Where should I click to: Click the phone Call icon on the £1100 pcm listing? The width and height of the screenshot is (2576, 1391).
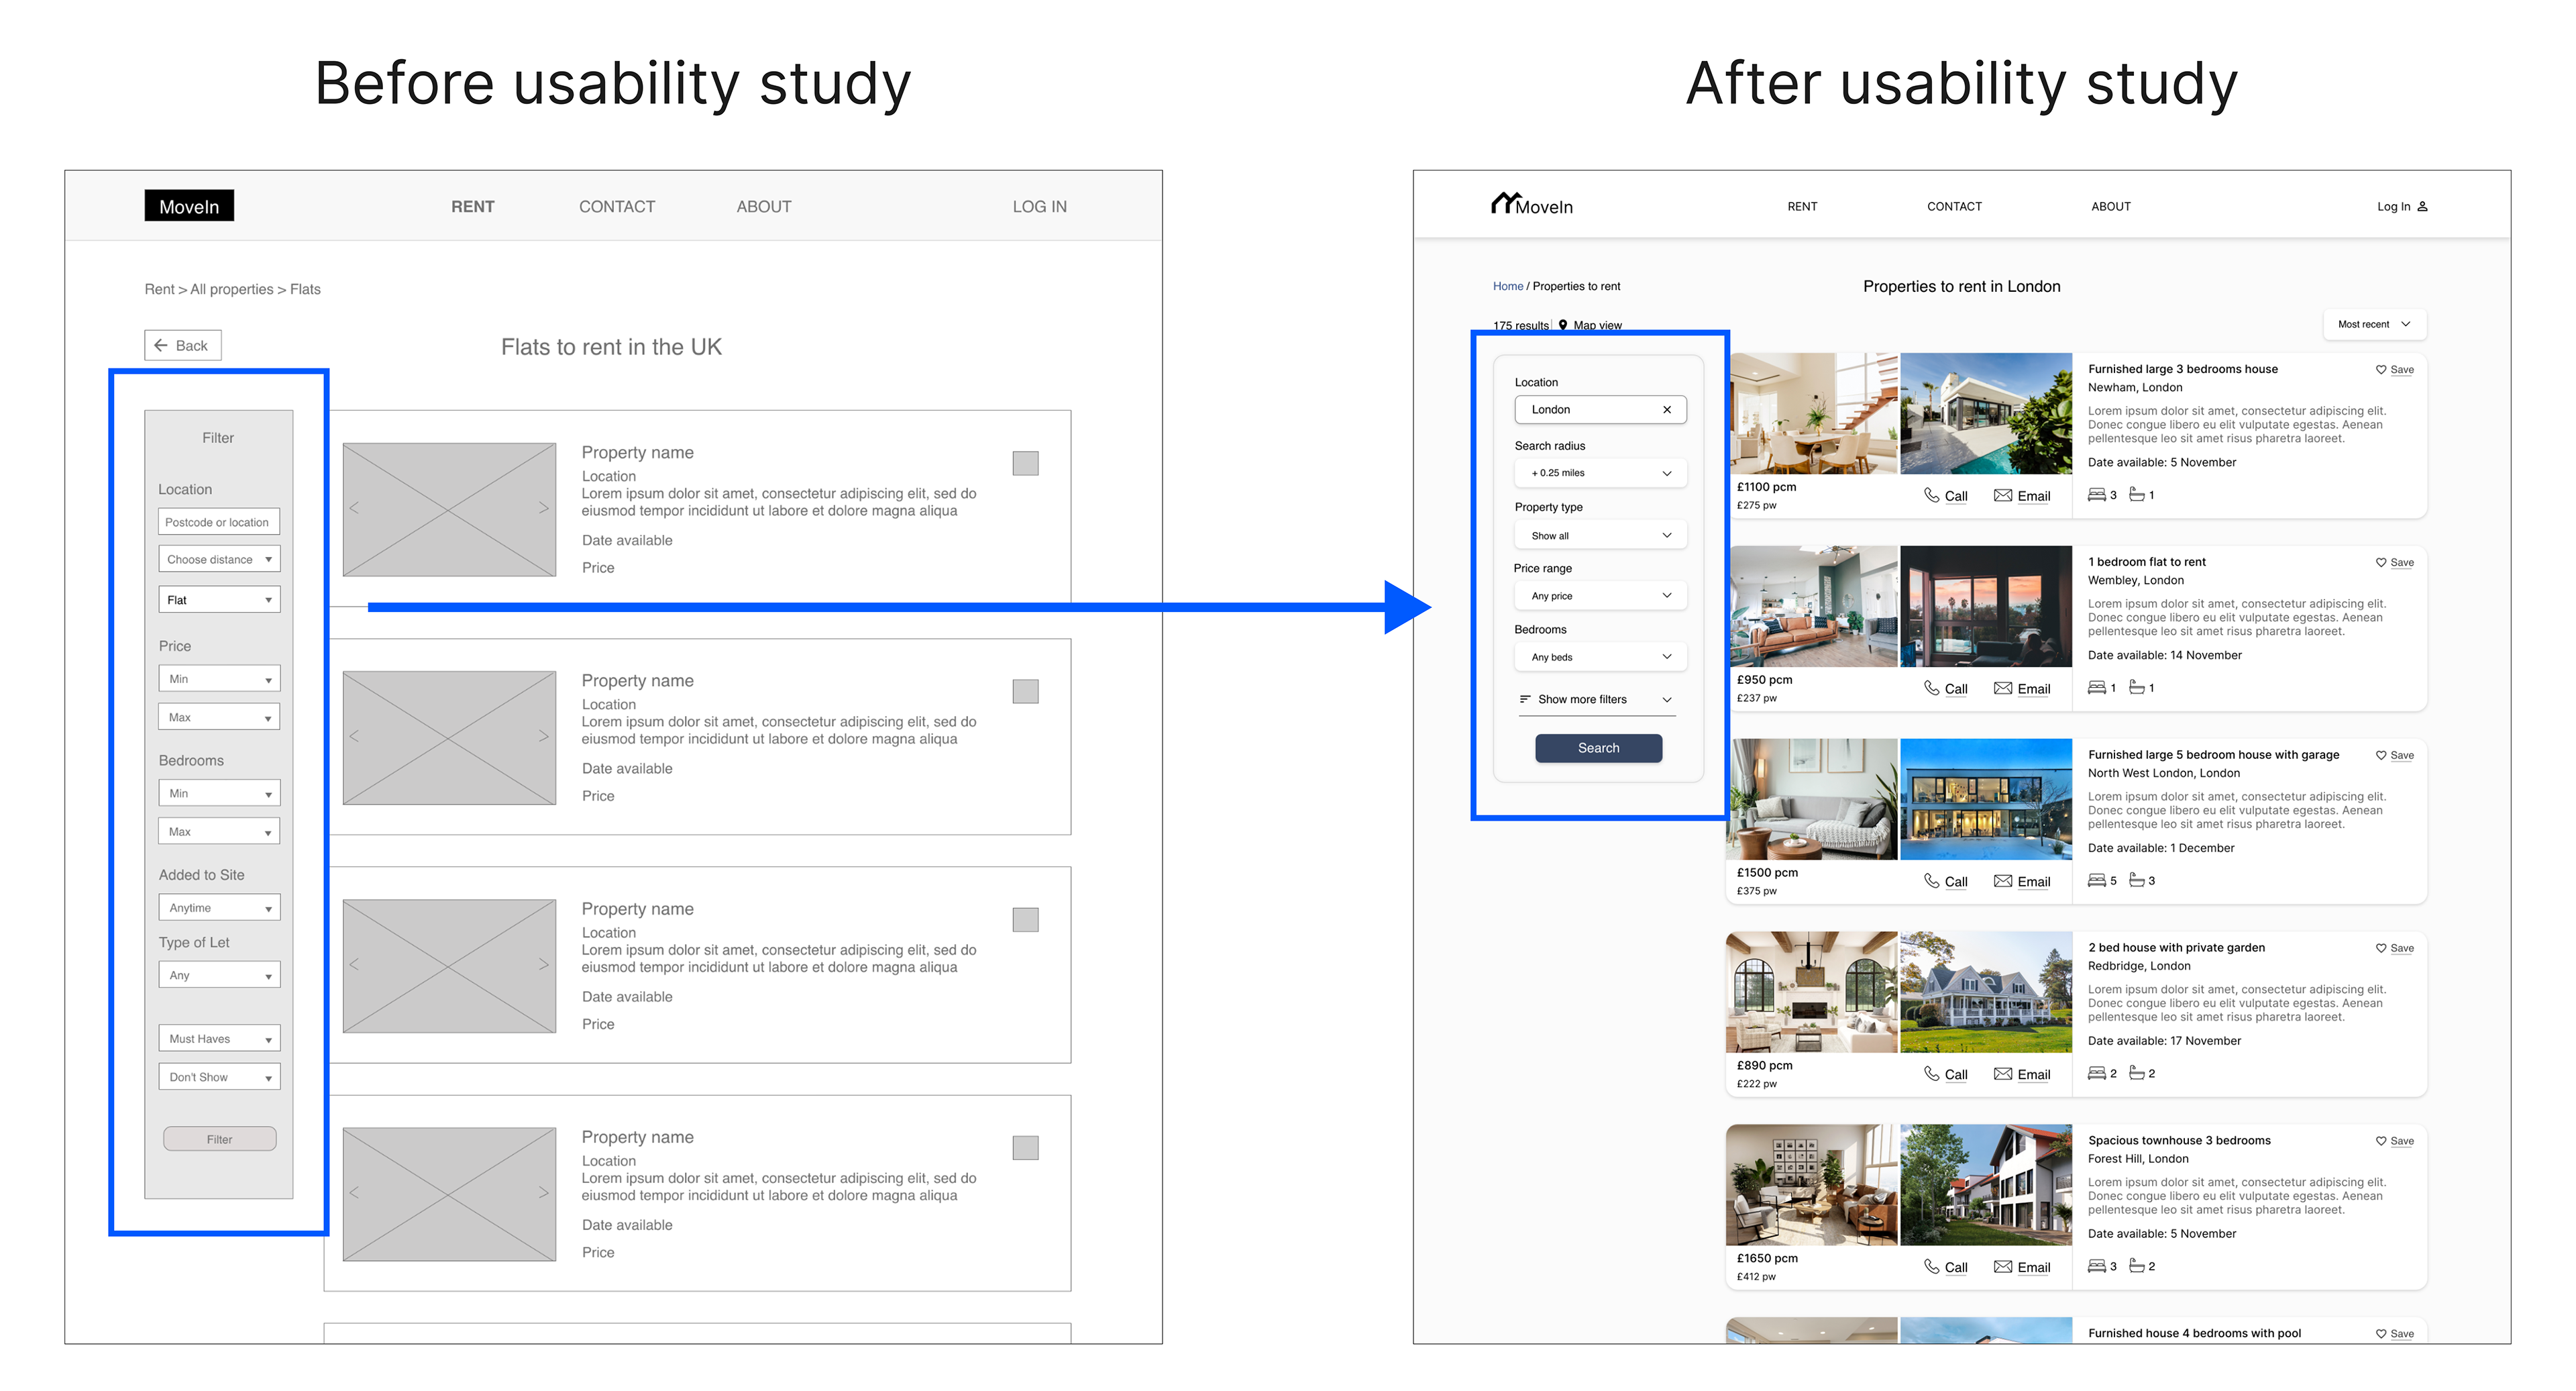pos(1932,495)
